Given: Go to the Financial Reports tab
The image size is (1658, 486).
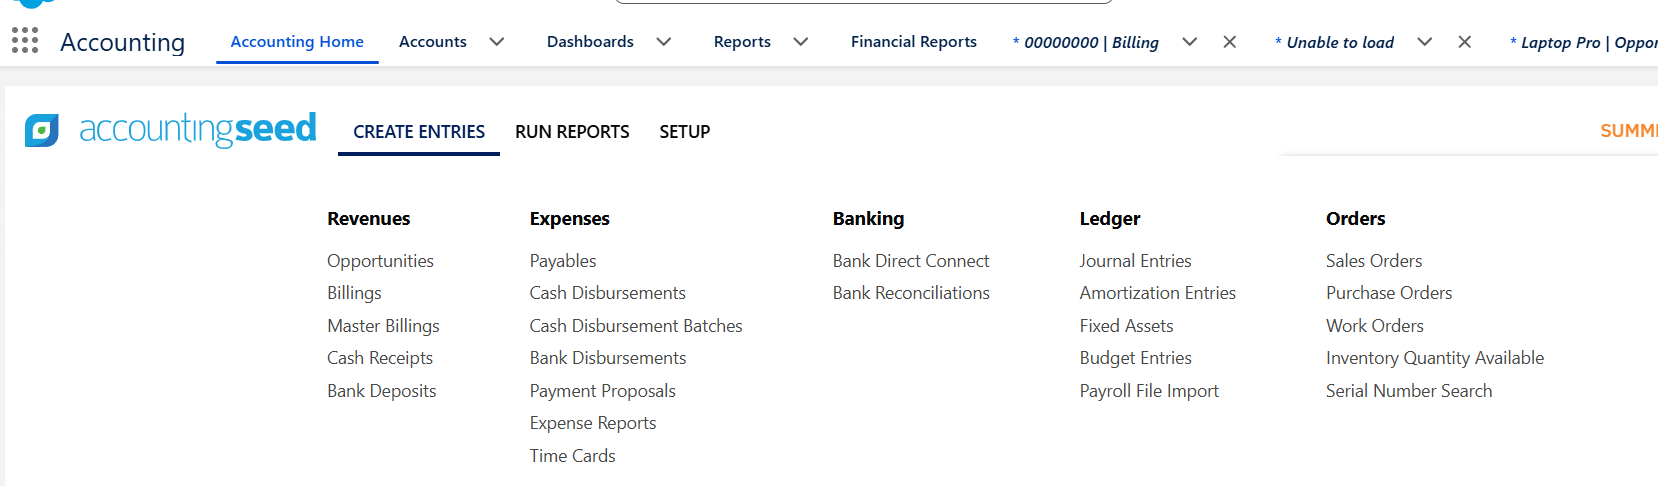Looking at the screenshot, I should [x=914, y=42].
